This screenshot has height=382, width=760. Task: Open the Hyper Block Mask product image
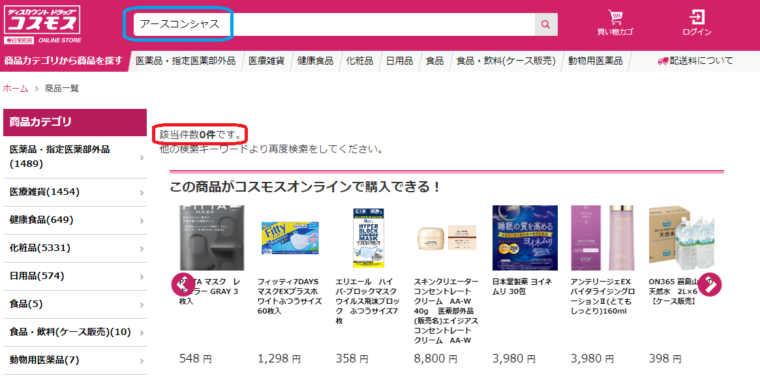point(368,238)
